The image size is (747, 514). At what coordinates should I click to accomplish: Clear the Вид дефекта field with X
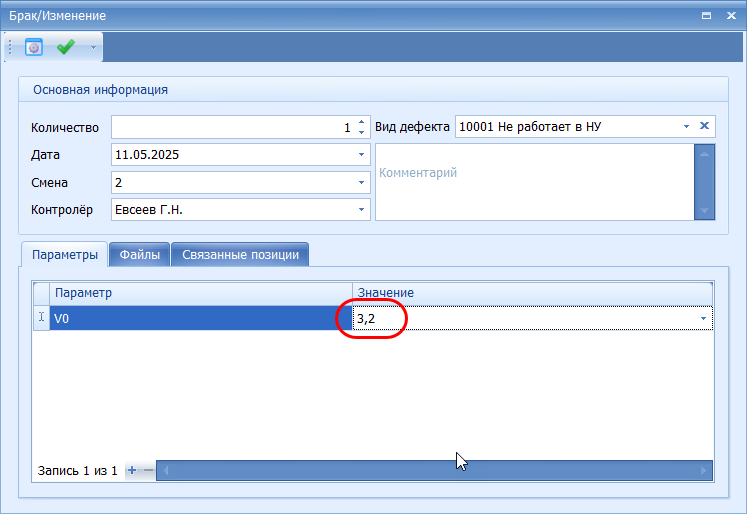pos(704,126)
